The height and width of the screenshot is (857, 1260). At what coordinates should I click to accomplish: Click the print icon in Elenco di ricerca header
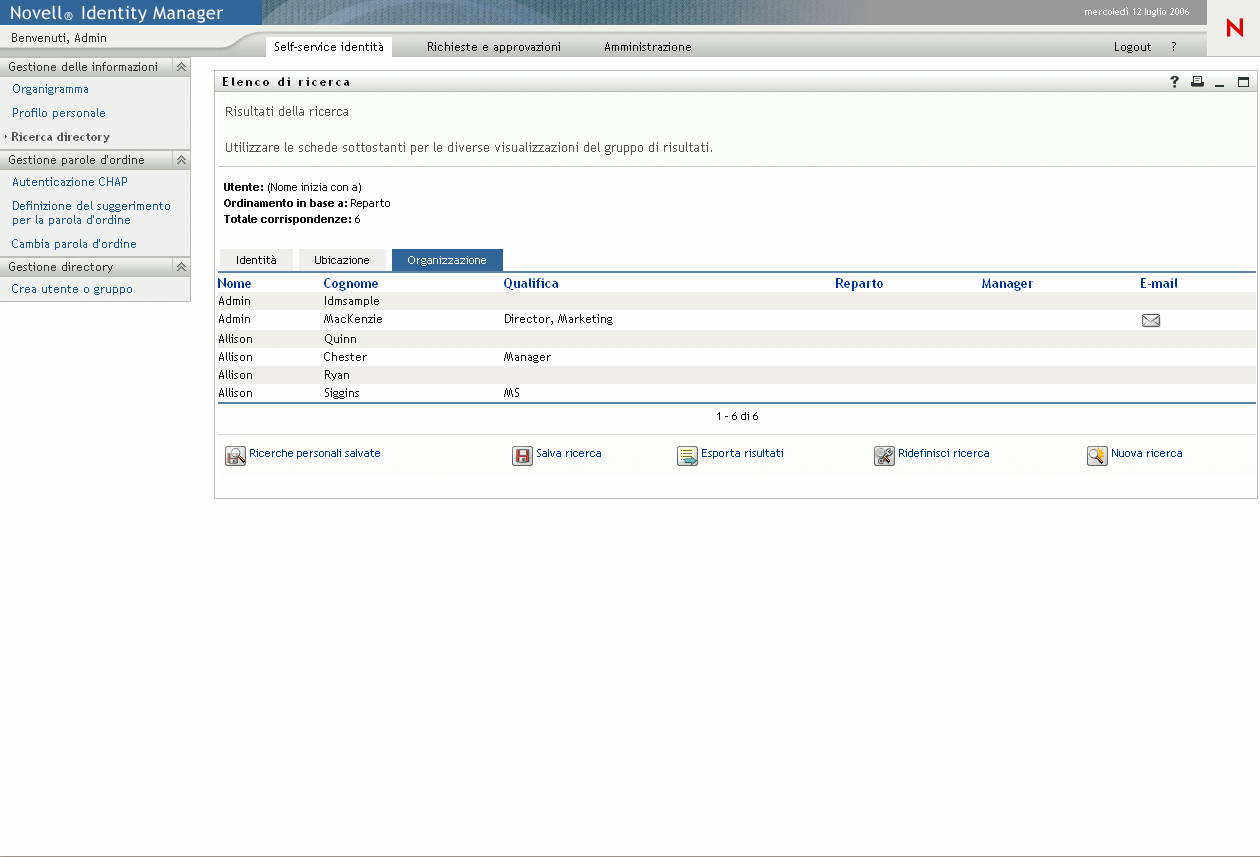pyautogui.click(x=1197, y=82)
